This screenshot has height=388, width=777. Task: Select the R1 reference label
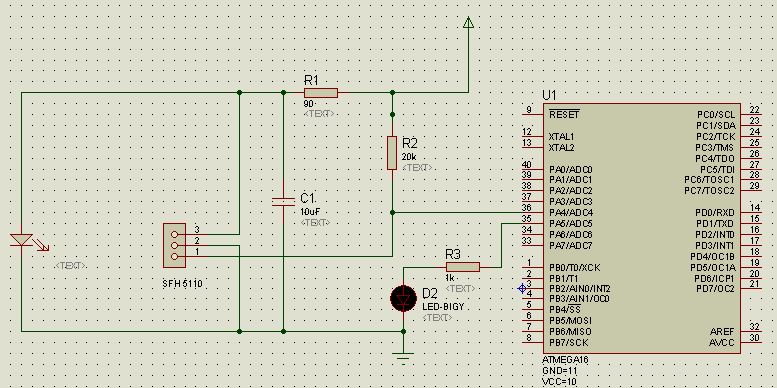click(x=311, y=80)
